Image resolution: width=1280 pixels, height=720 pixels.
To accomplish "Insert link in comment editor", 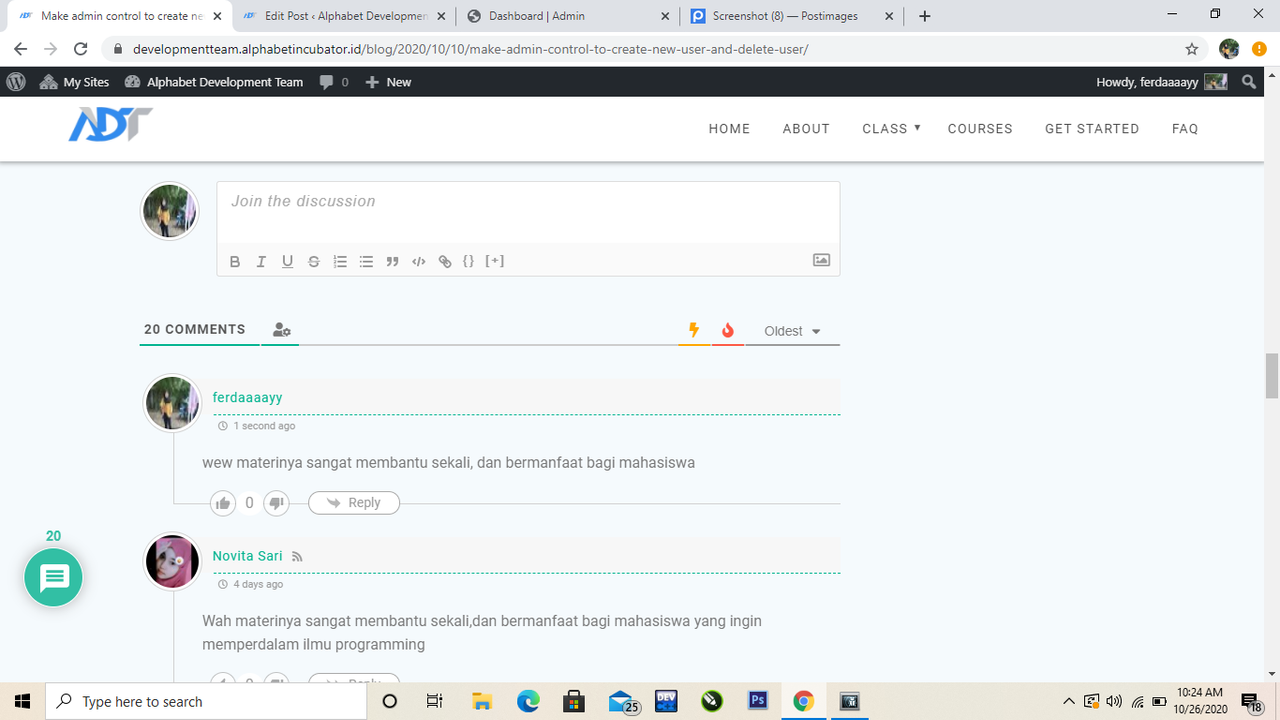I will tap(445, 261).
